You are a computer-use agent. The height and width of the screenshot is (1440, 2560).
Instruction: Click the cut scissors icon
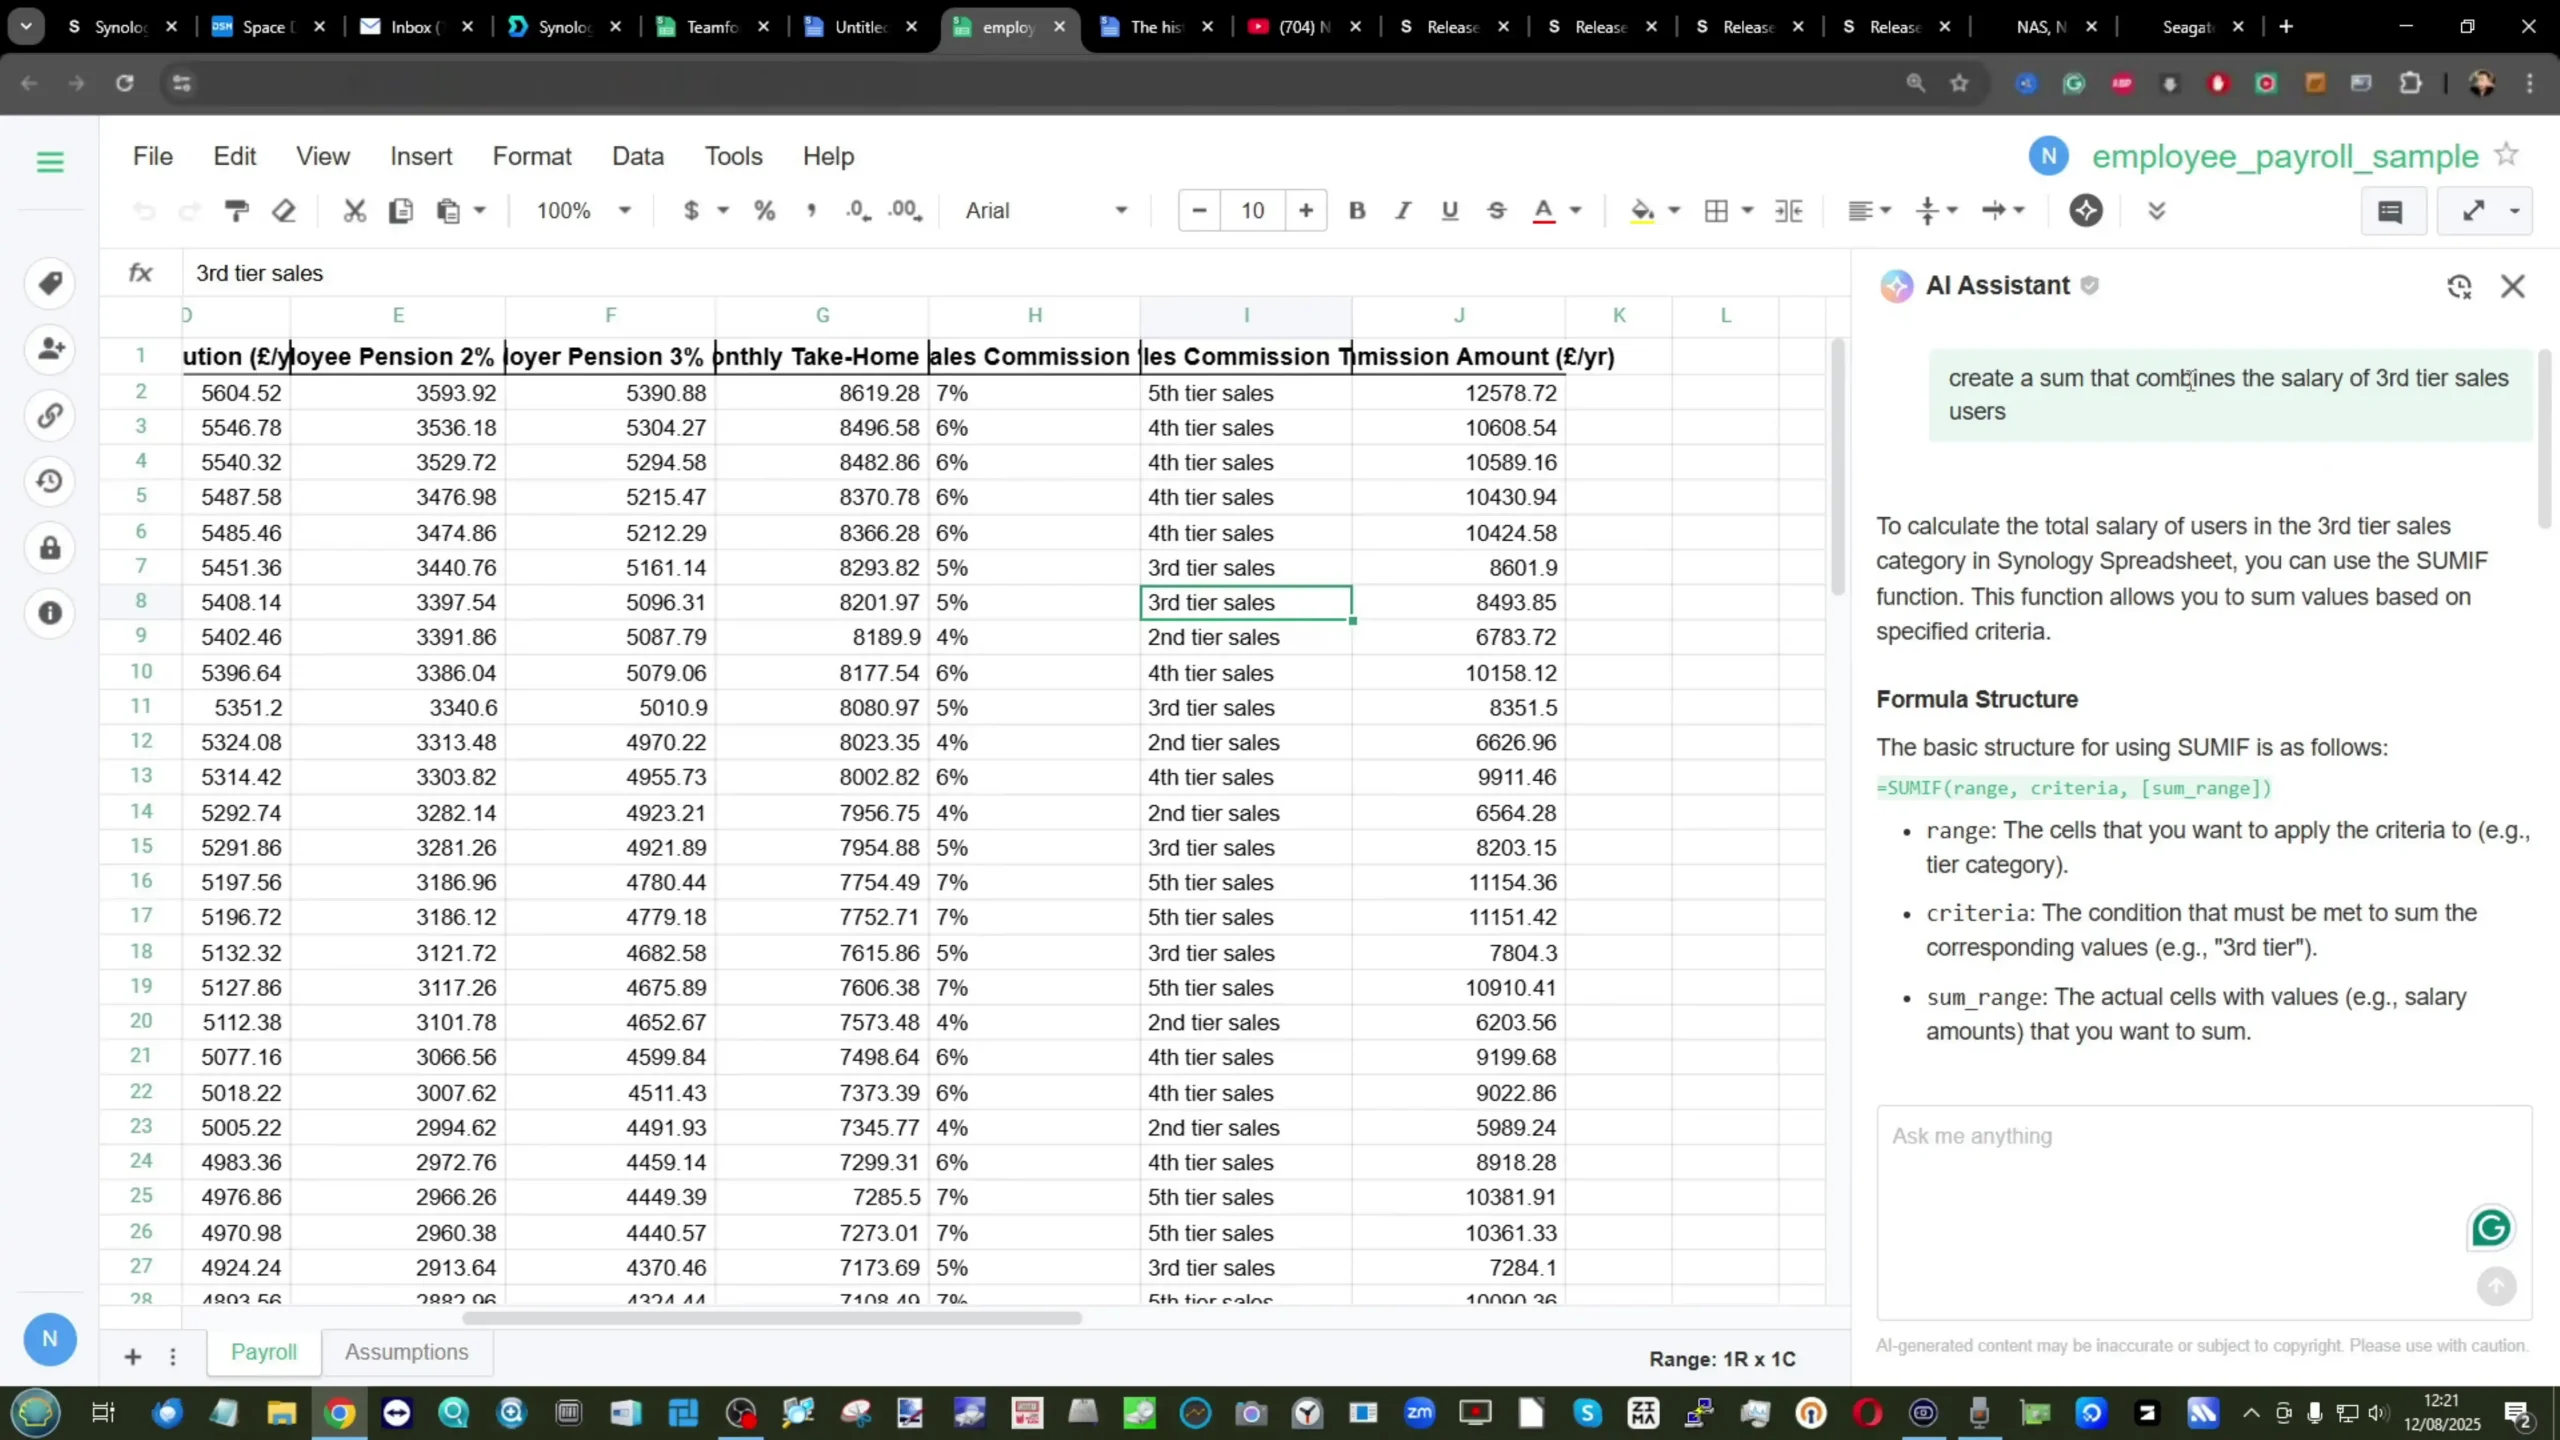click(x=354, y=210)
